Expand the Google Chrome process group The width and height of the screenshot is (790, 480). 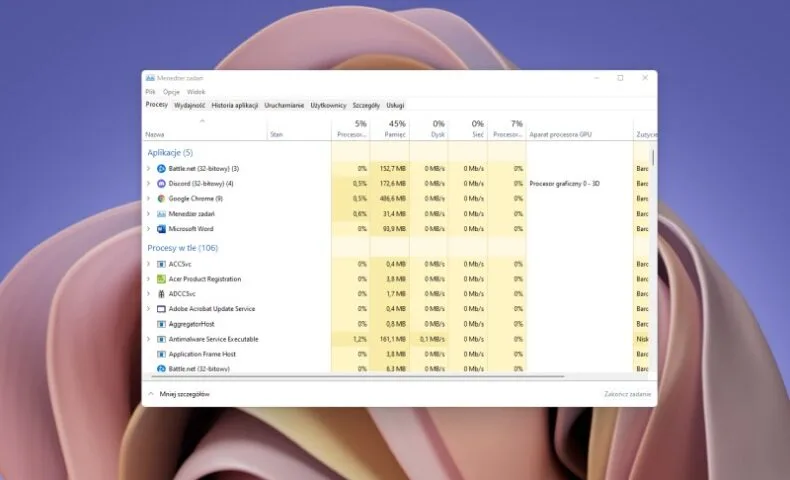click(149, 199)
